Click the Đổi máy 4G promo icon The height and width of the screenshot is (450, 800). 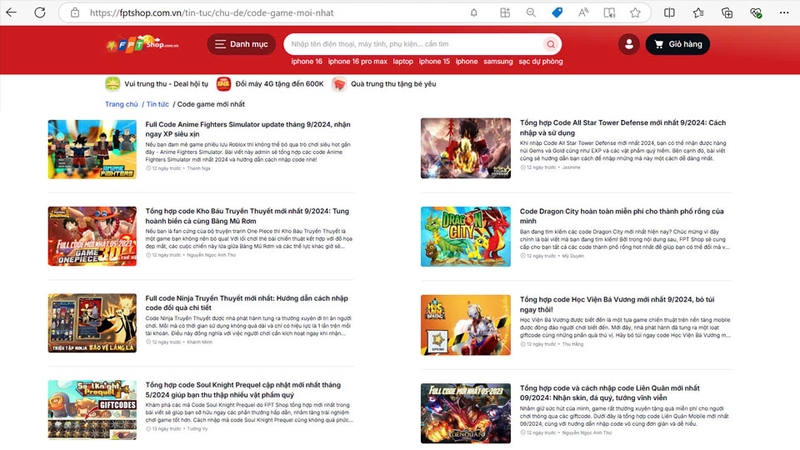point(223,84)
